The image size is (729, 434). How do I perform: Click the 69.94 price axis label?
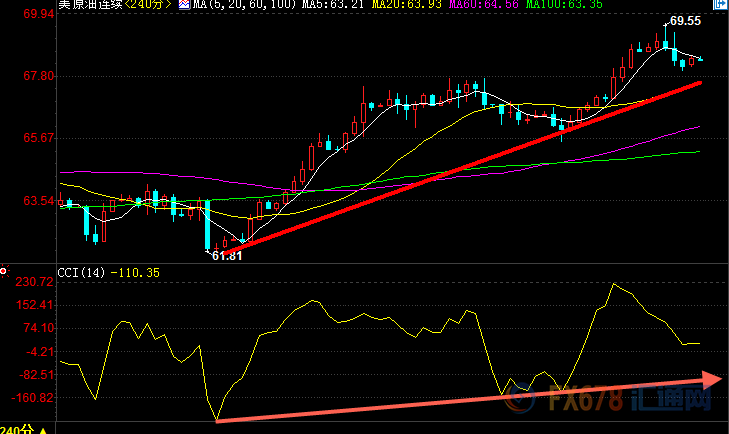click(39, 14)
